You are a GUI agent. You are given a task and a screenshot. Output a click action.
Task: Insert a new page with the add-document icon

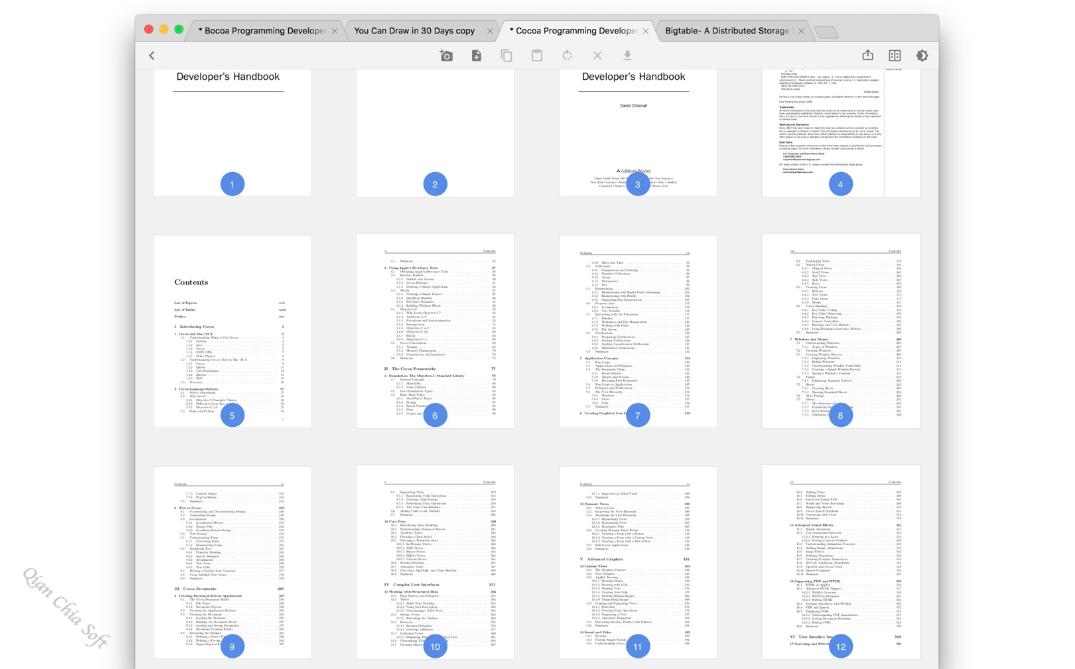click(x=476, y=56)
